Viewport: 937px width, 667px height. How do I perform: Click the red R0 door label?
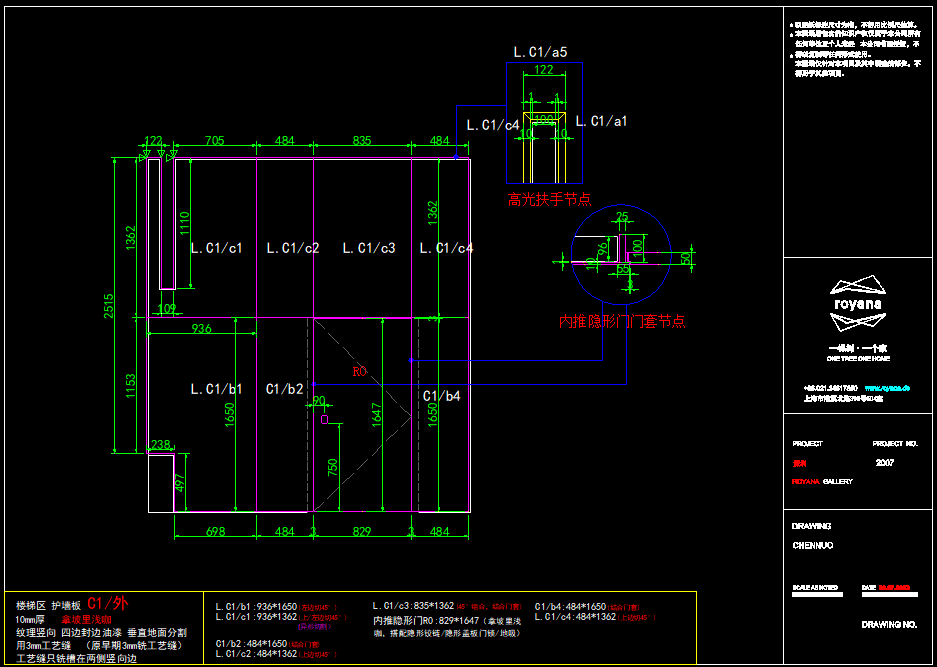pos(359,371)
